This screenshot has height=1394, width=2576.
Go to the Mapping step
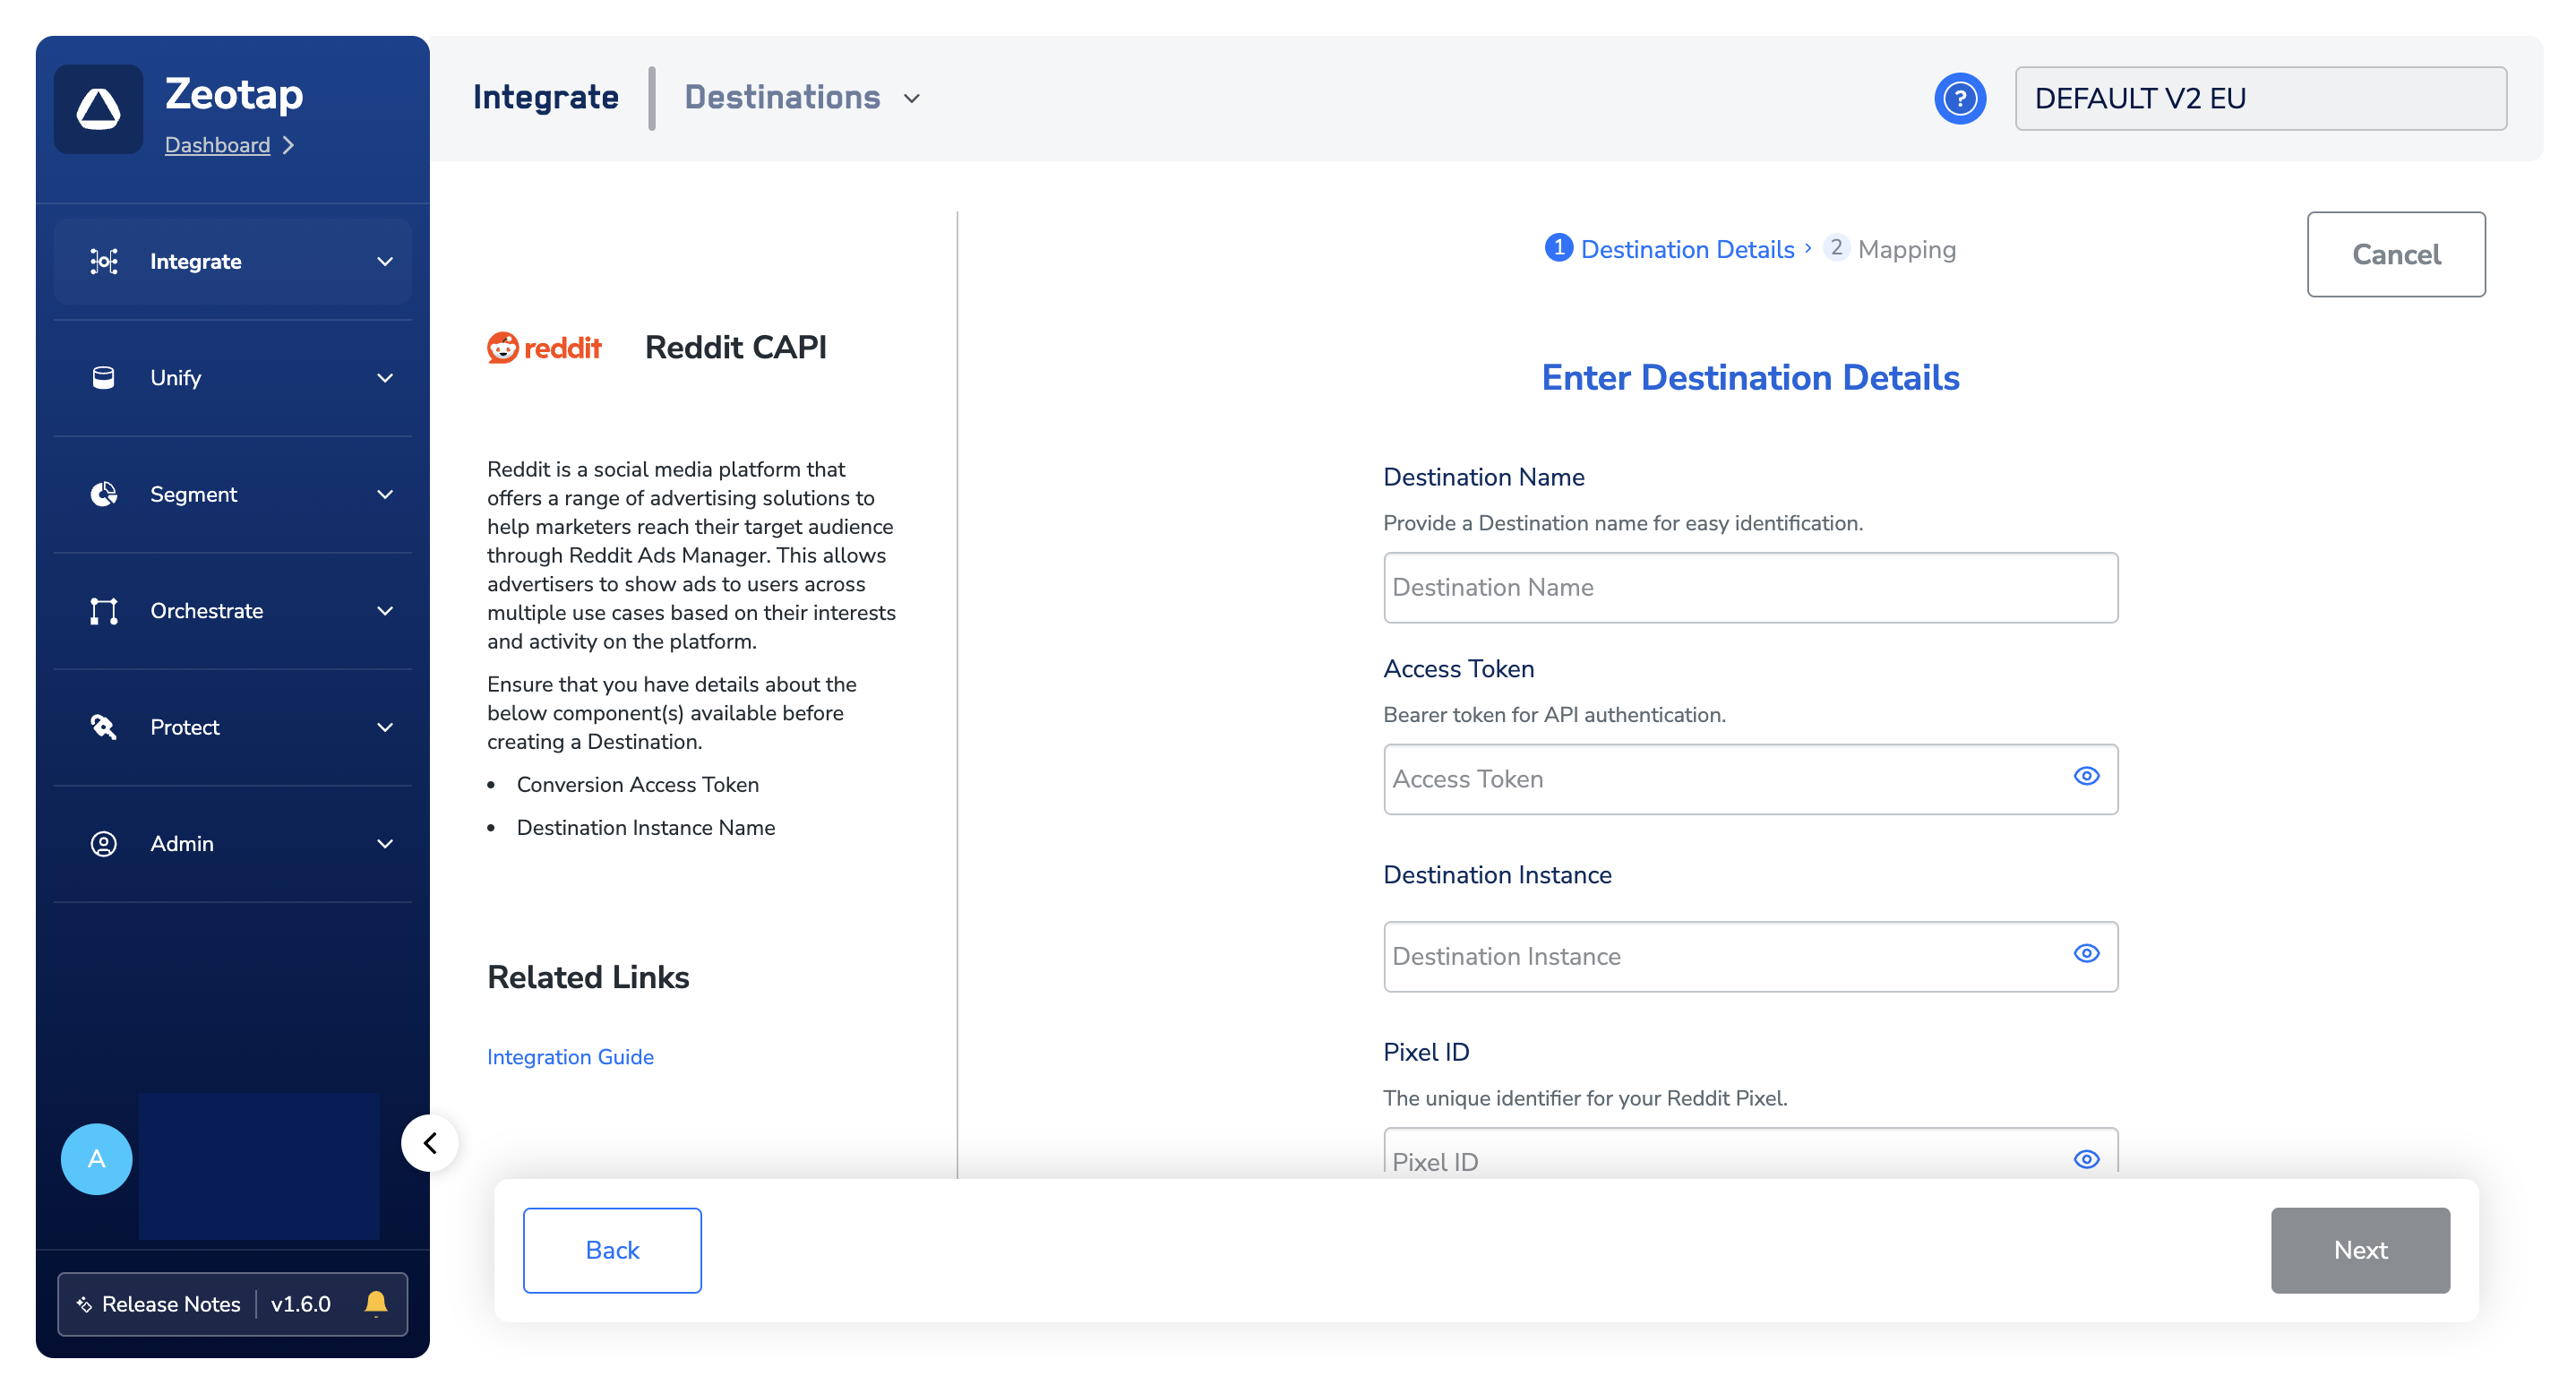pos(1904,249)
